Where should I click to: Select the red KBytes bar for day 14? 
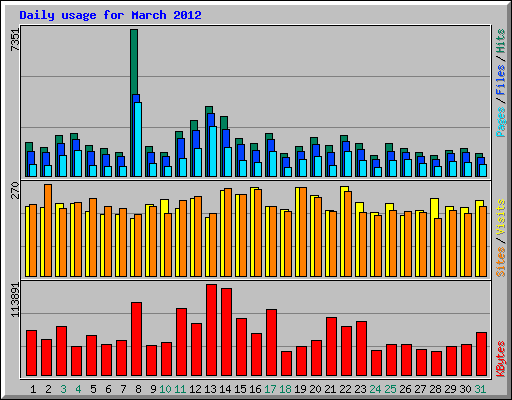pyautogui.click(x=226, y=332)
